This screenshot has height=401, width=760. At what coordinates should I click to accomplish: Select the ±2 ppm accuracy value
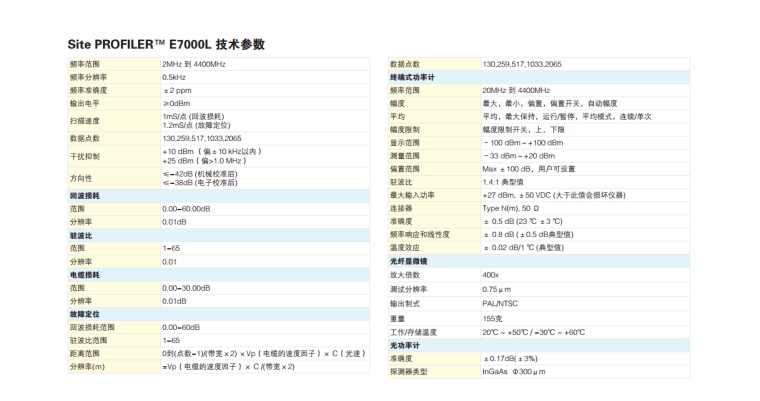tap(177, 90)
